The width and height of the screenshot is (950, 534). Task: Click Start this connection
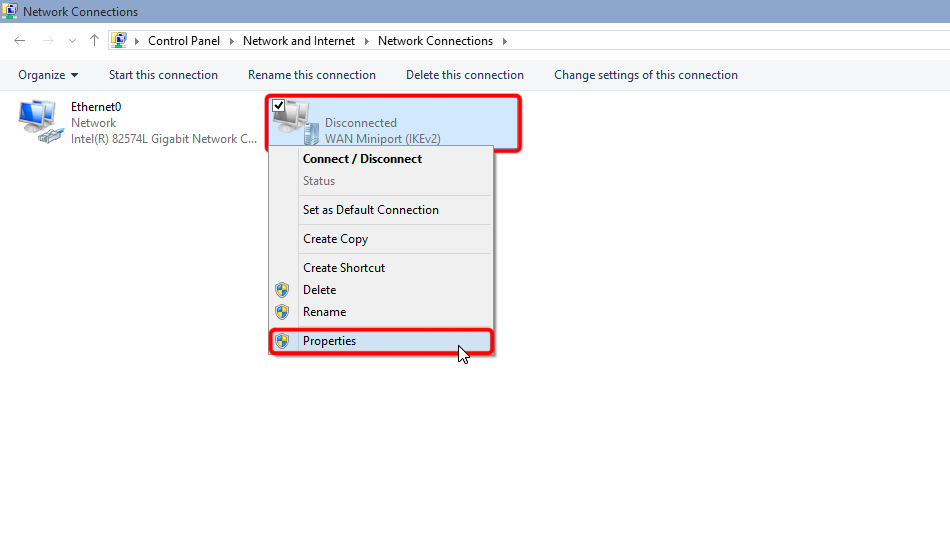pos(163,75)
